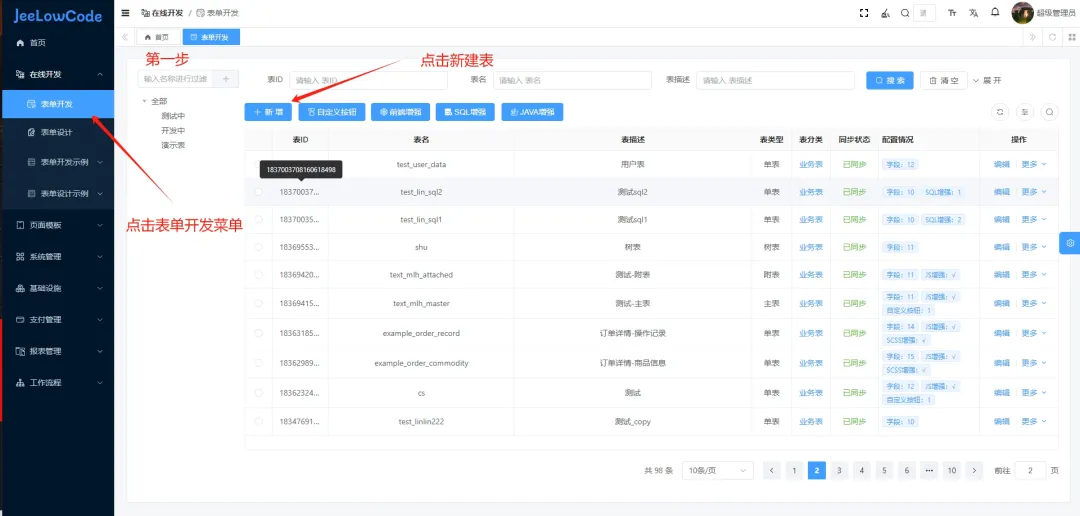
Task: Expand the 支付管理 menu
Action: point(56,320)
